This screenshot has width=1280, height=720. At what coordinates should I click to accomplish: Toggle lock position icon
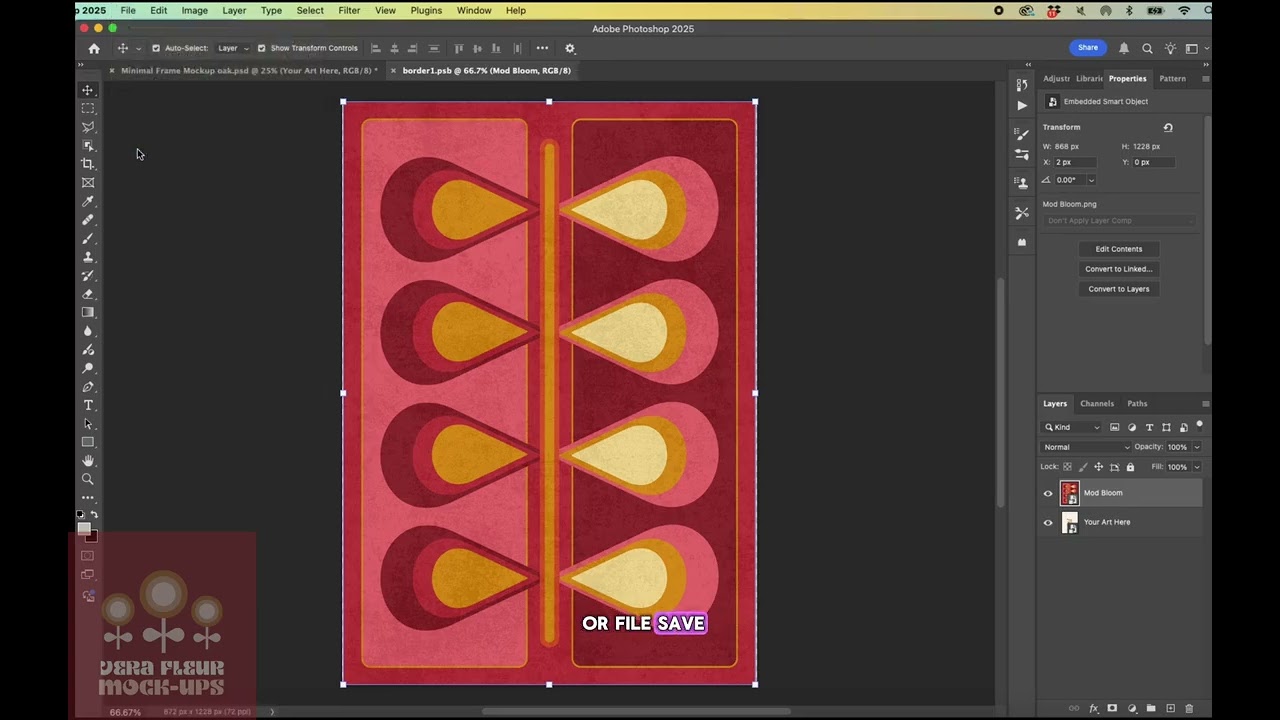1099,467
